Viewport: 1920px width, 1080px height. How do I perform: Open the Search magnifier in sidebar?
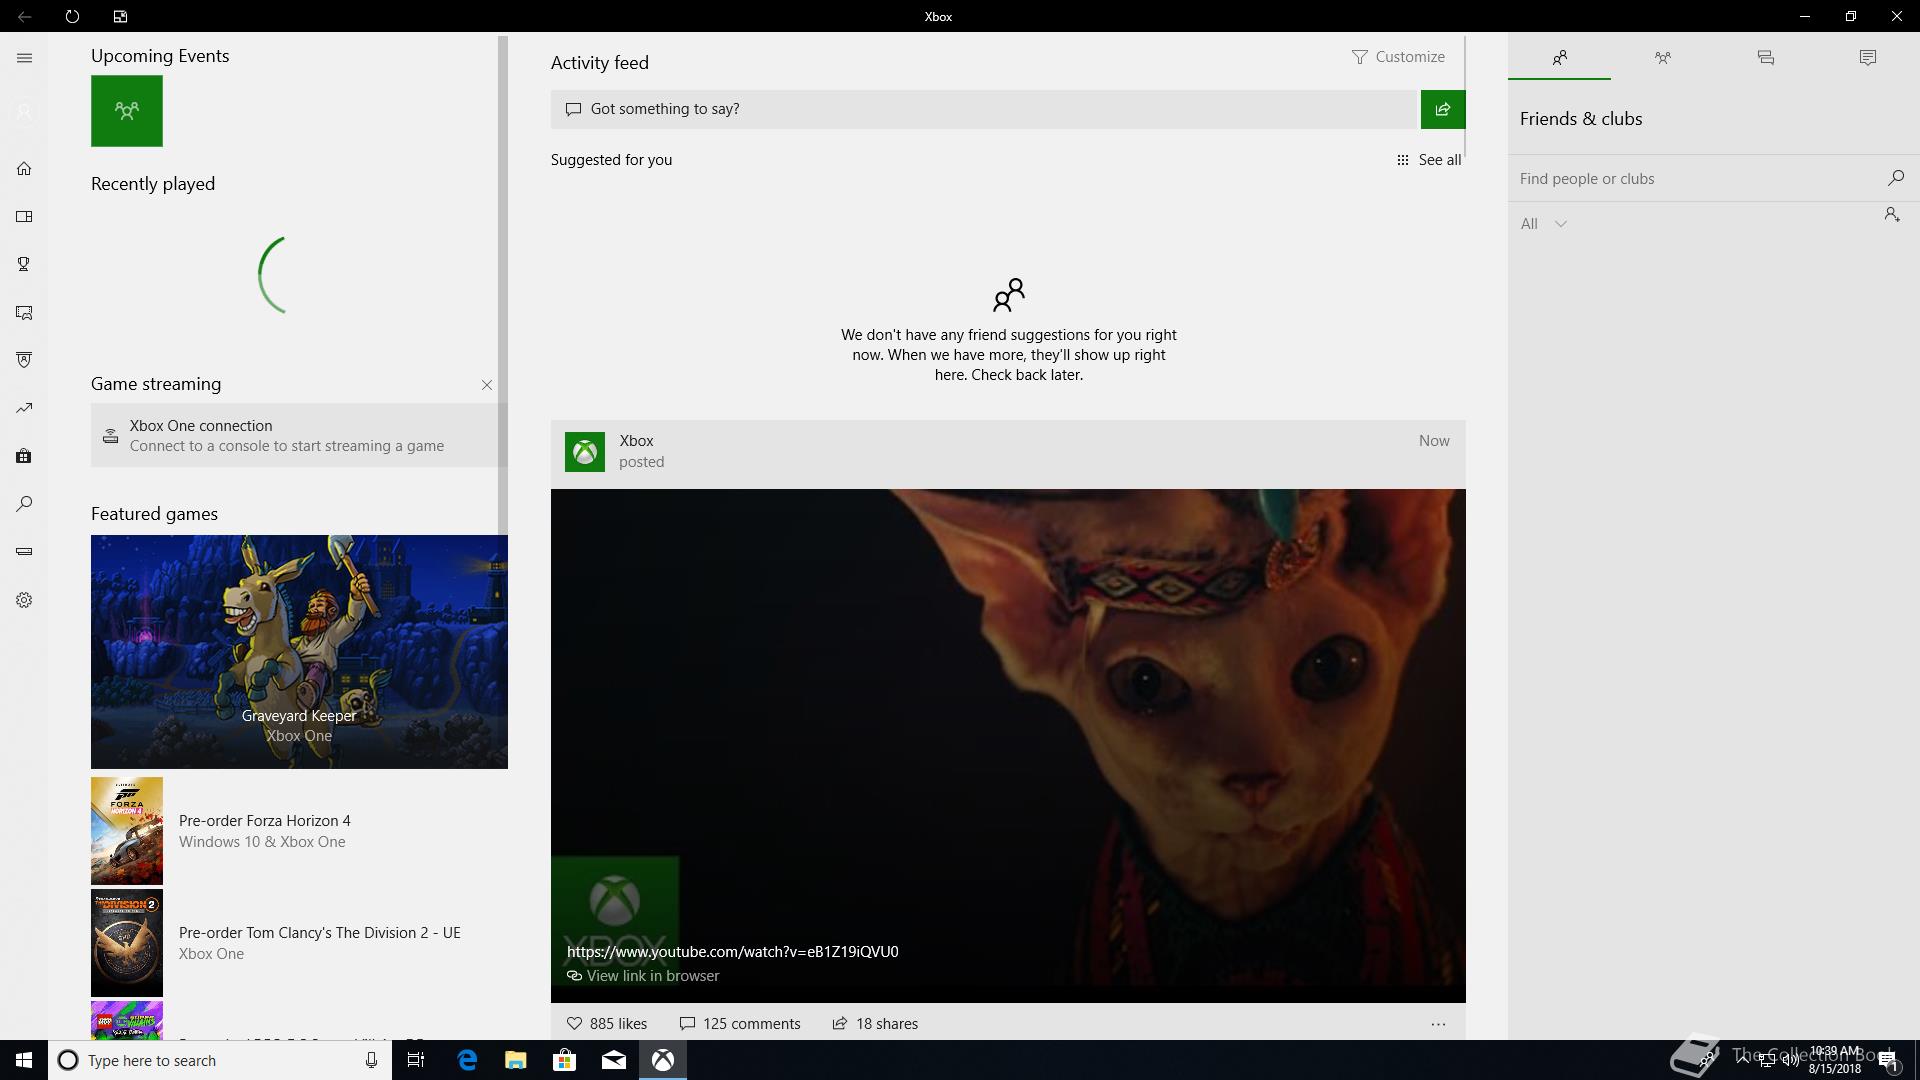click(x=24, y=504)
